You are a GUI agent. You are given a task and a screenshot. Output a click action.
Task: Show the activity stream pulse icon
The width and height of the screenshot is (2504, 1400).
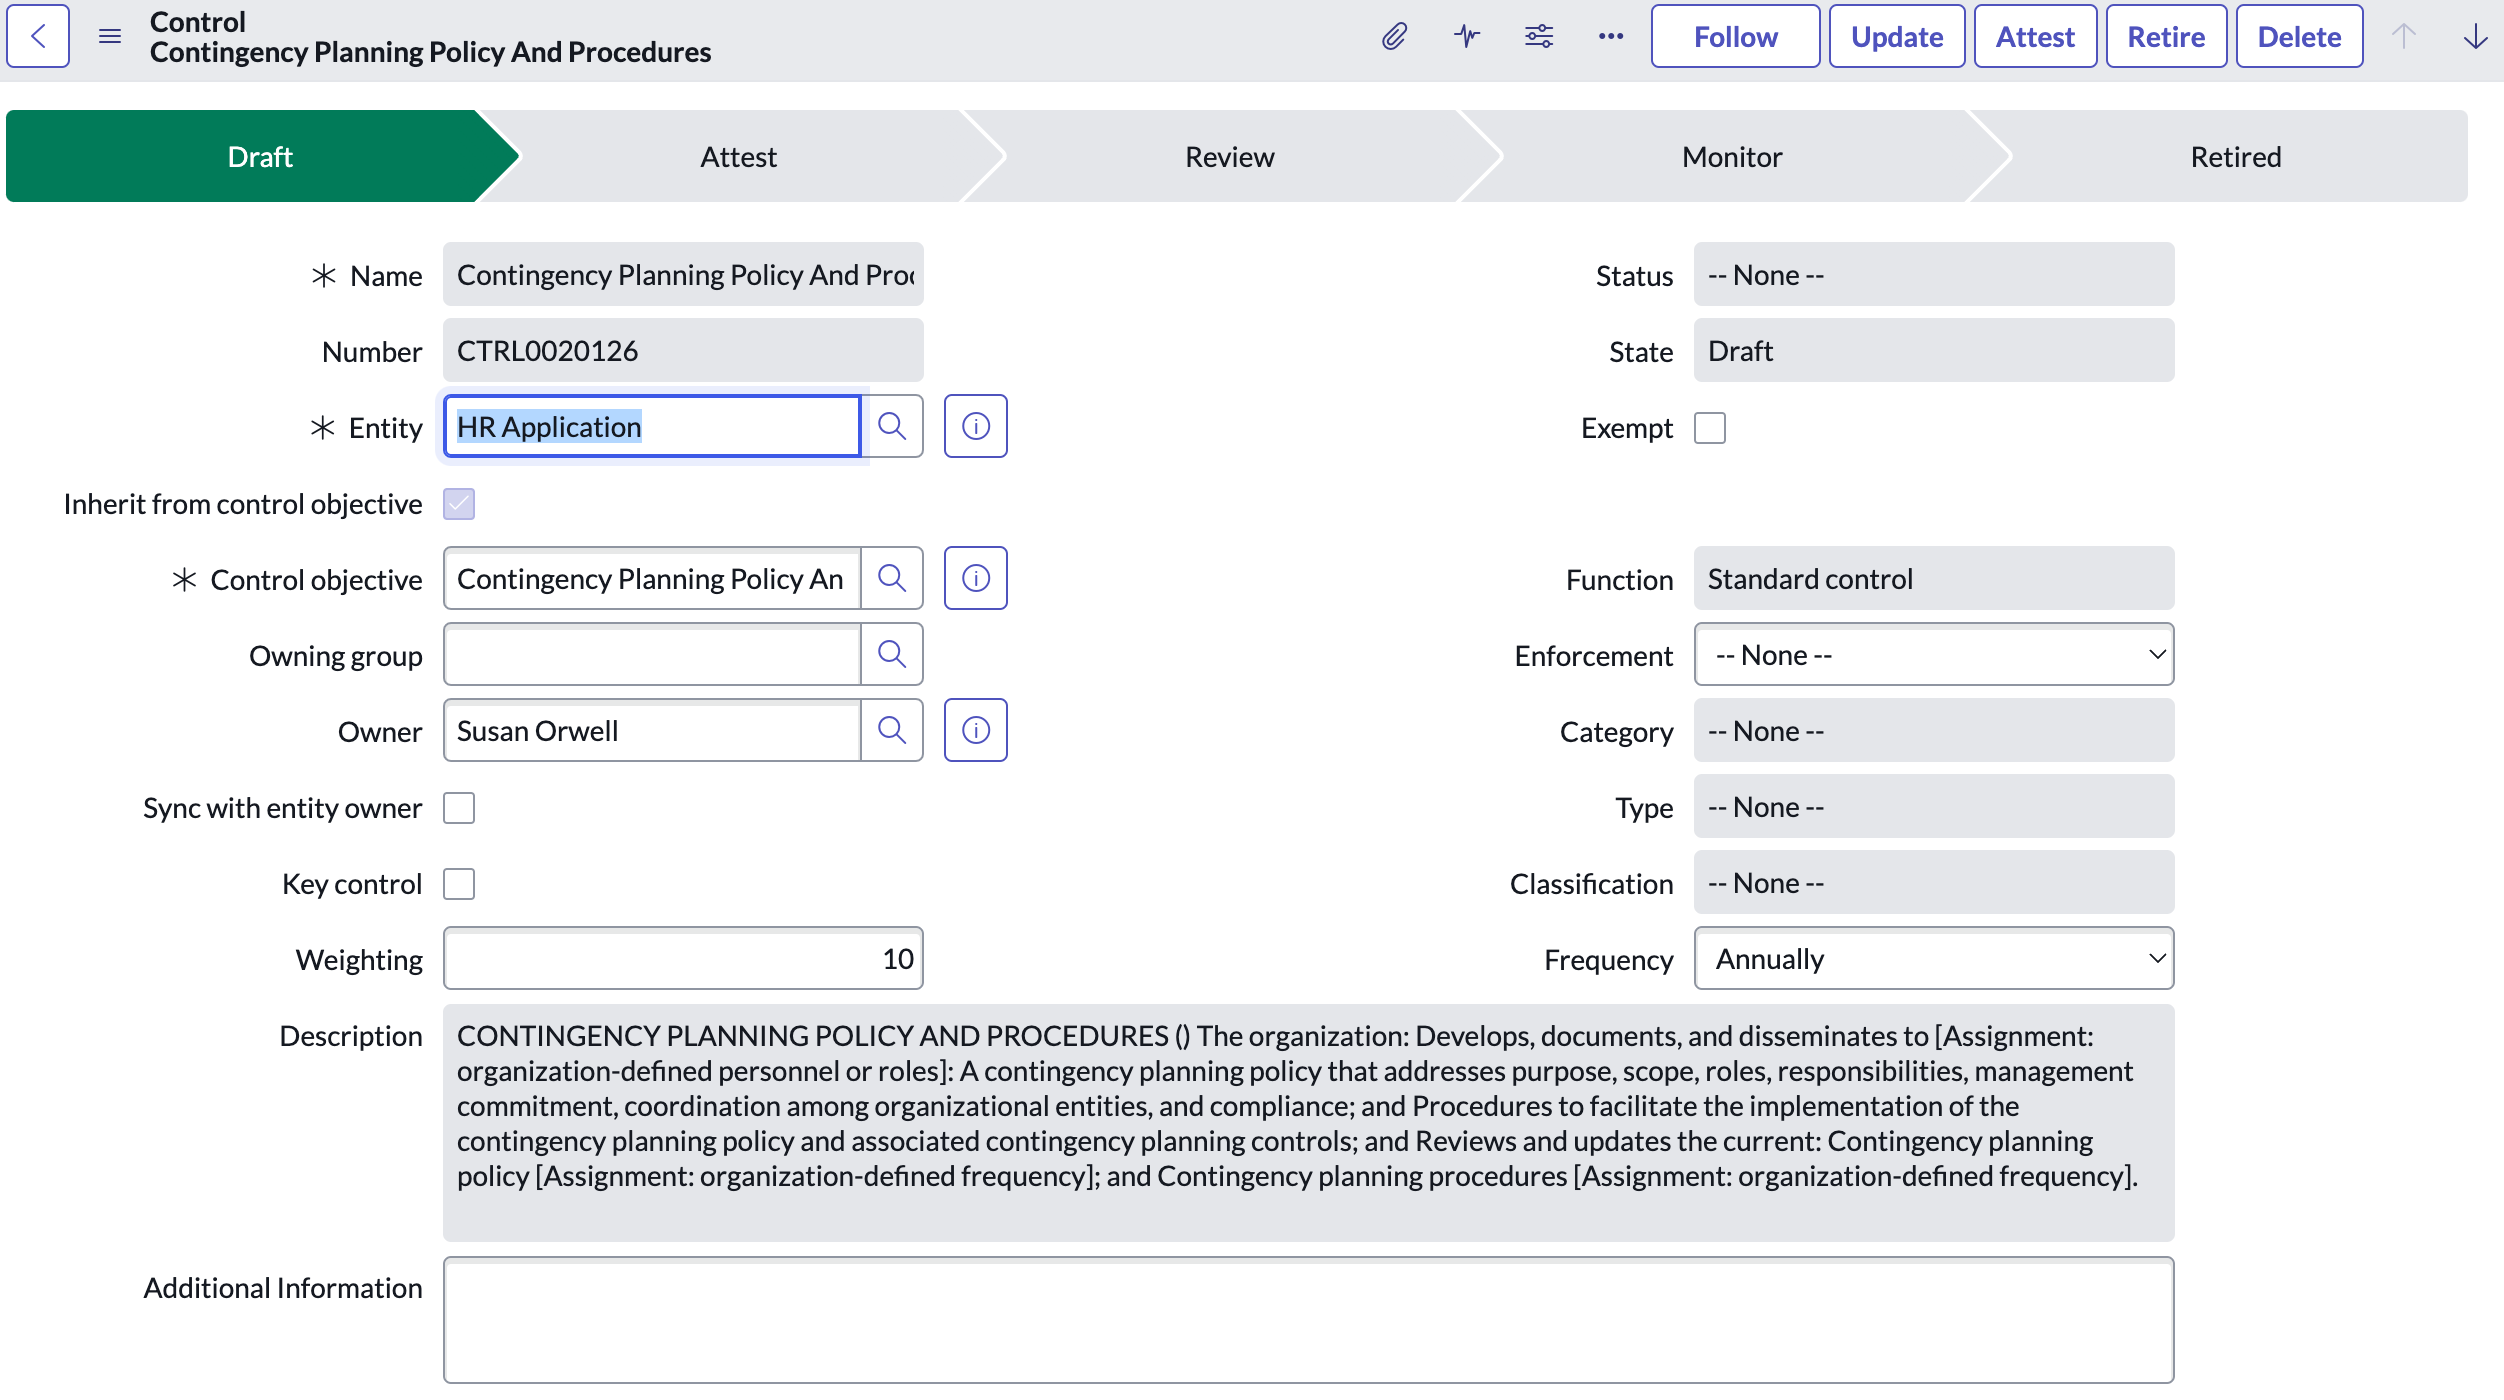coord(1467,37)
